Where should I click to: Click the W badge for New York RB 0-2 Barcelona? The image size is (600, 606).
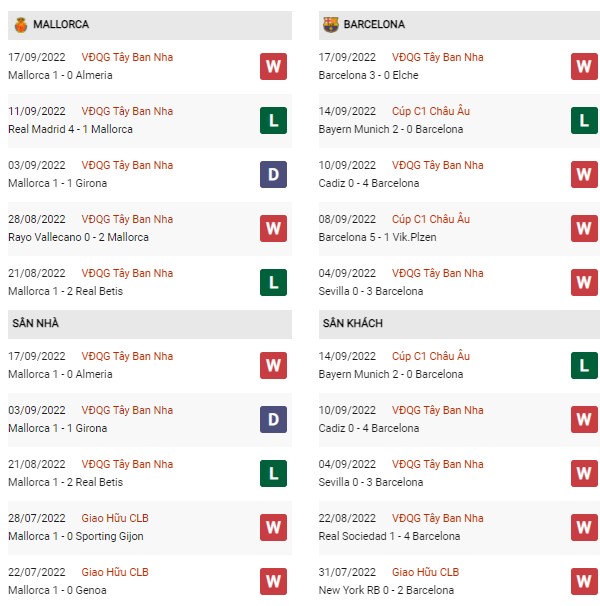tap(584, 581)
